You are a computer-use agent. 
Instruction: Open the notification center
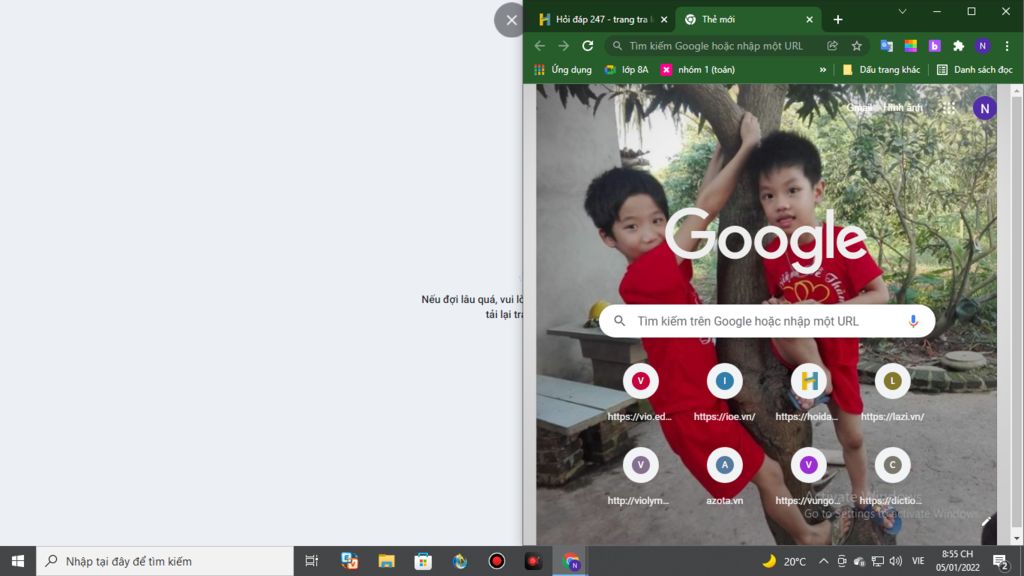pyautogui.click(x=1000, y=561)
